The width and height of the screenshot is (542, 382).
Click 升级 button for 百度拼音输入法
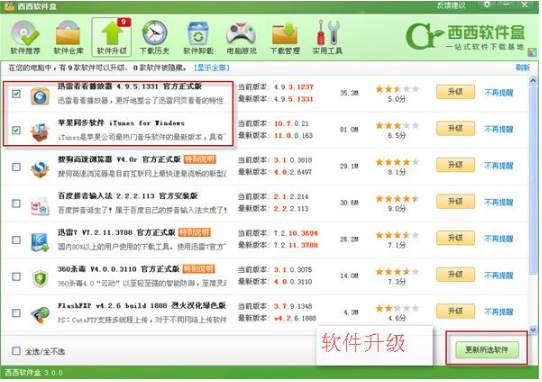coord(455,202)
